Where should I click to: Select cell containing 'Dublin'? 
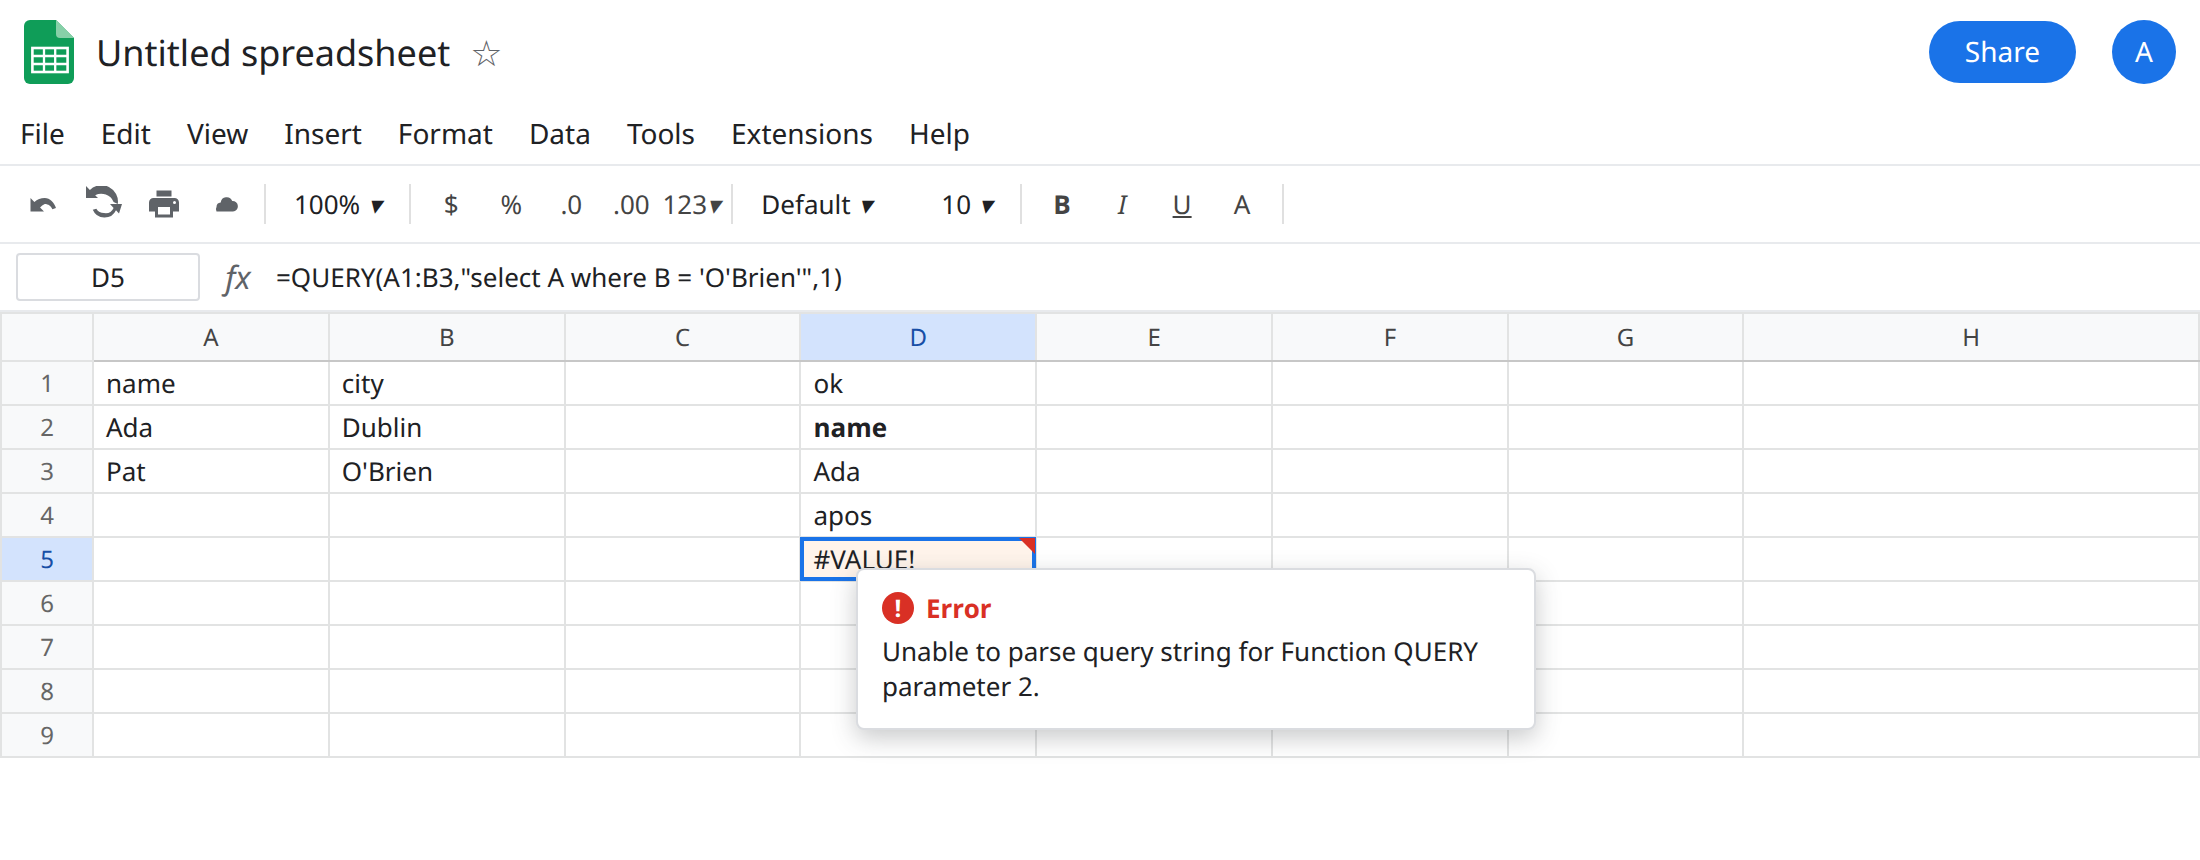447,428
